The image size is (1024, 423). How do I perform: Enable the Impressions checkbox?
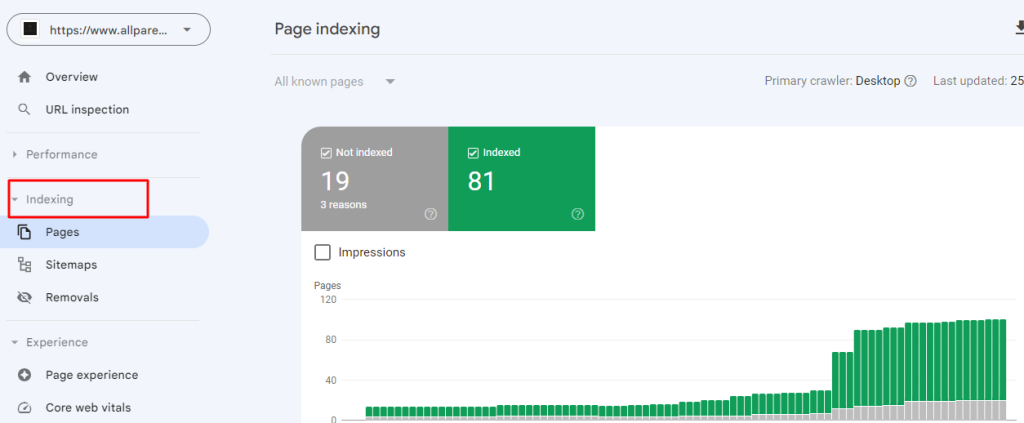pos(322,253)
